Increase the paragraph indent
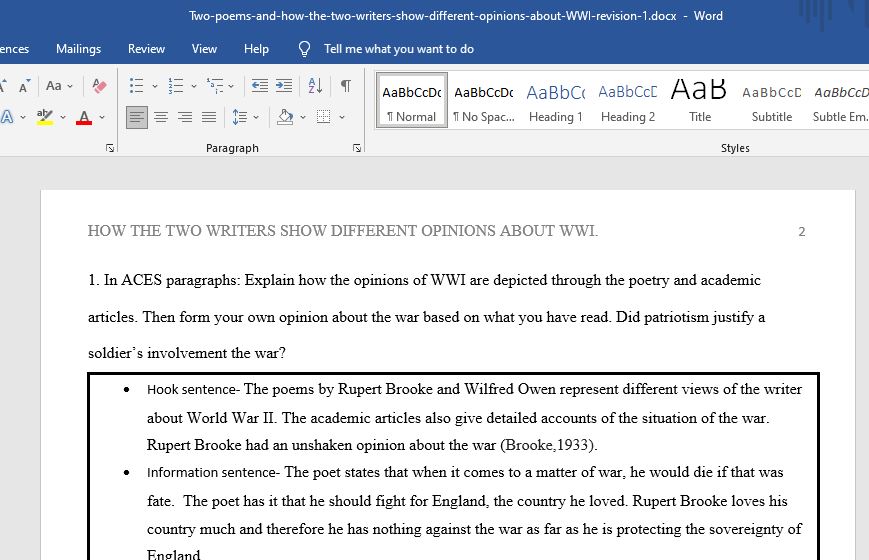The height and width of the screenshot is (560, 869). pos(284,85)
